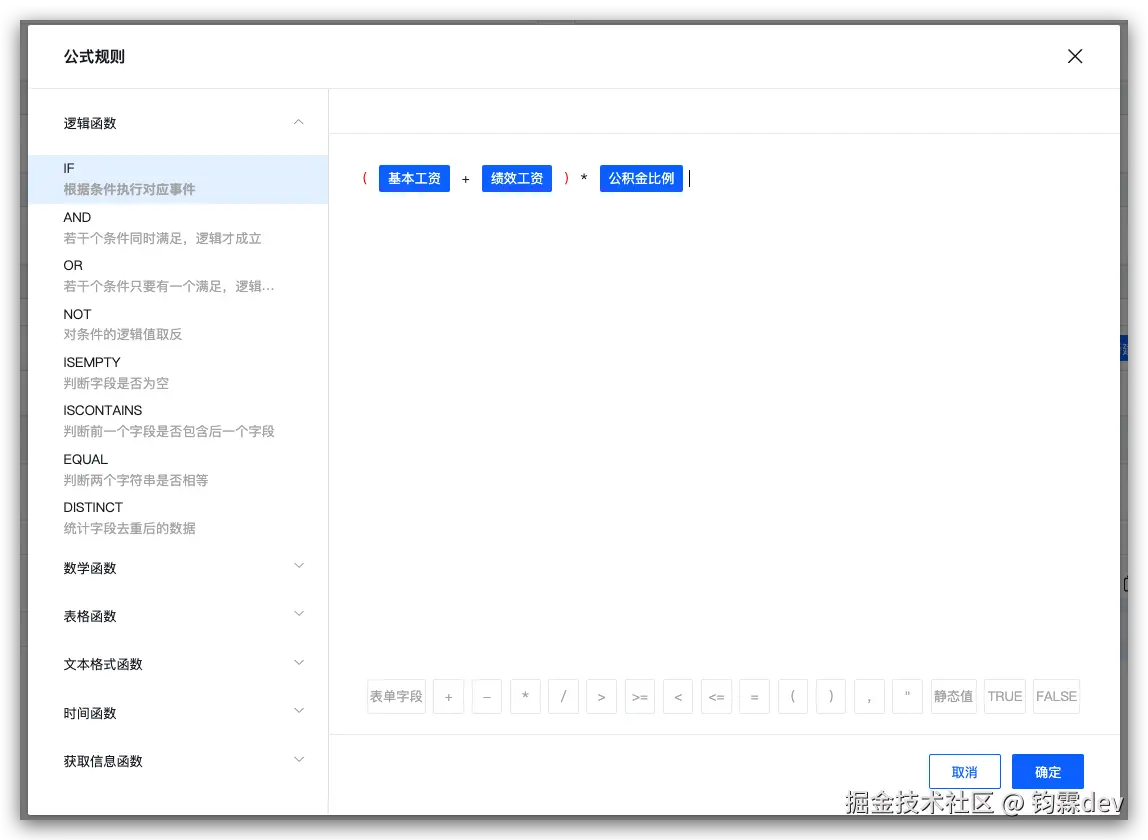Select the AND function

click(178, 228)
